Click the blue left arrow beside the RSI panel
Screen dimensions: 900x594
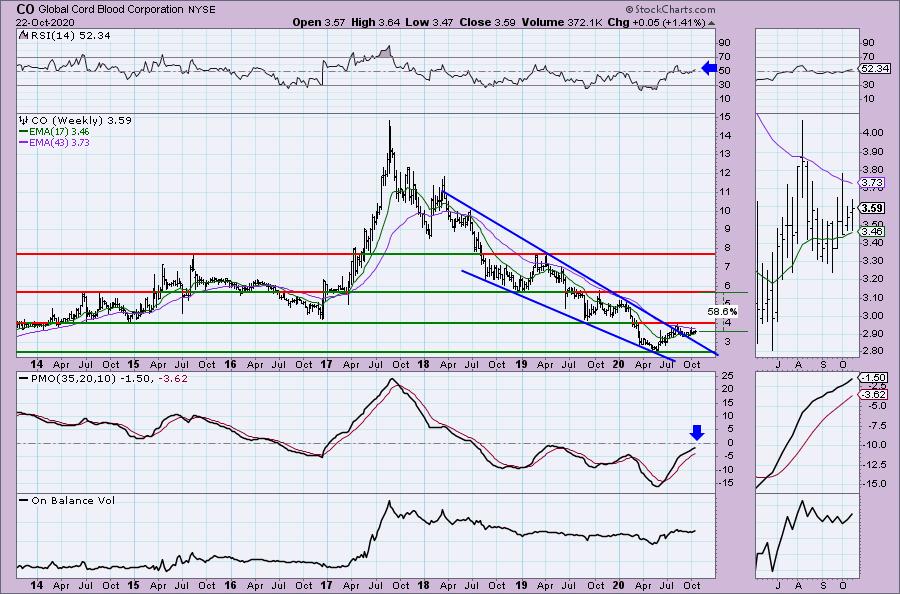point(708,68)
